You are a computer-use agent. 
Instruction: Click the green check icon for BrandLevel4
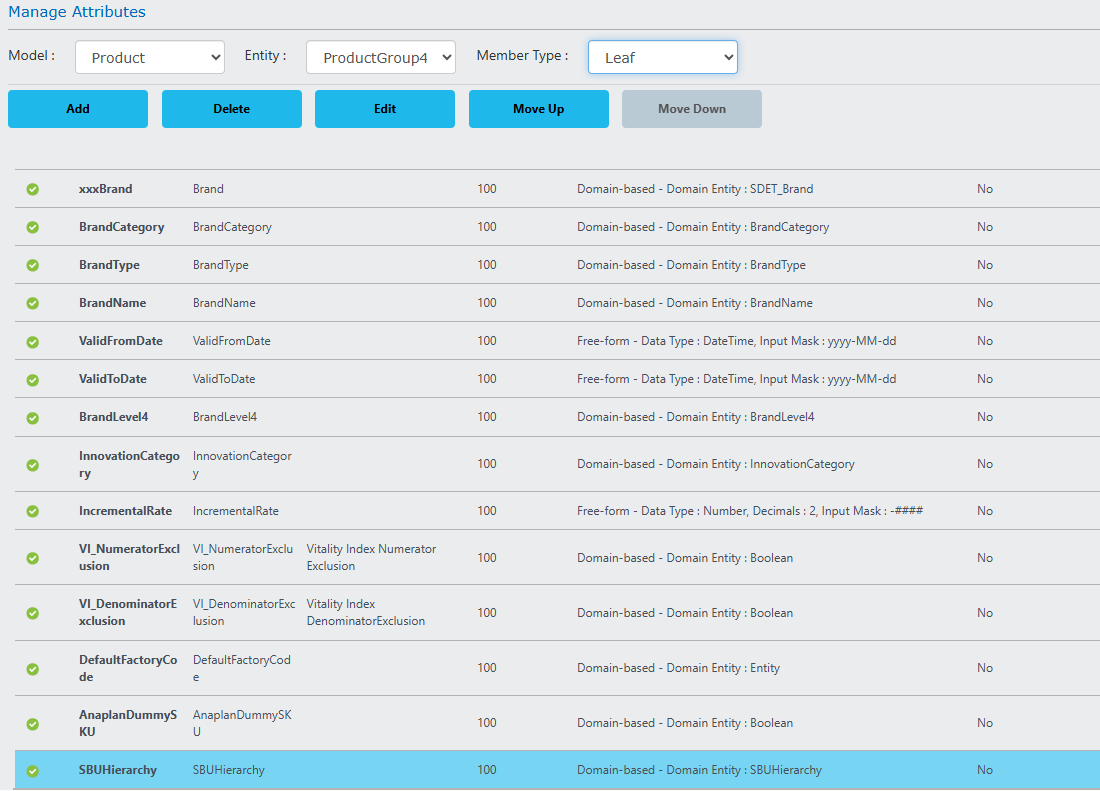coord(32,417)
